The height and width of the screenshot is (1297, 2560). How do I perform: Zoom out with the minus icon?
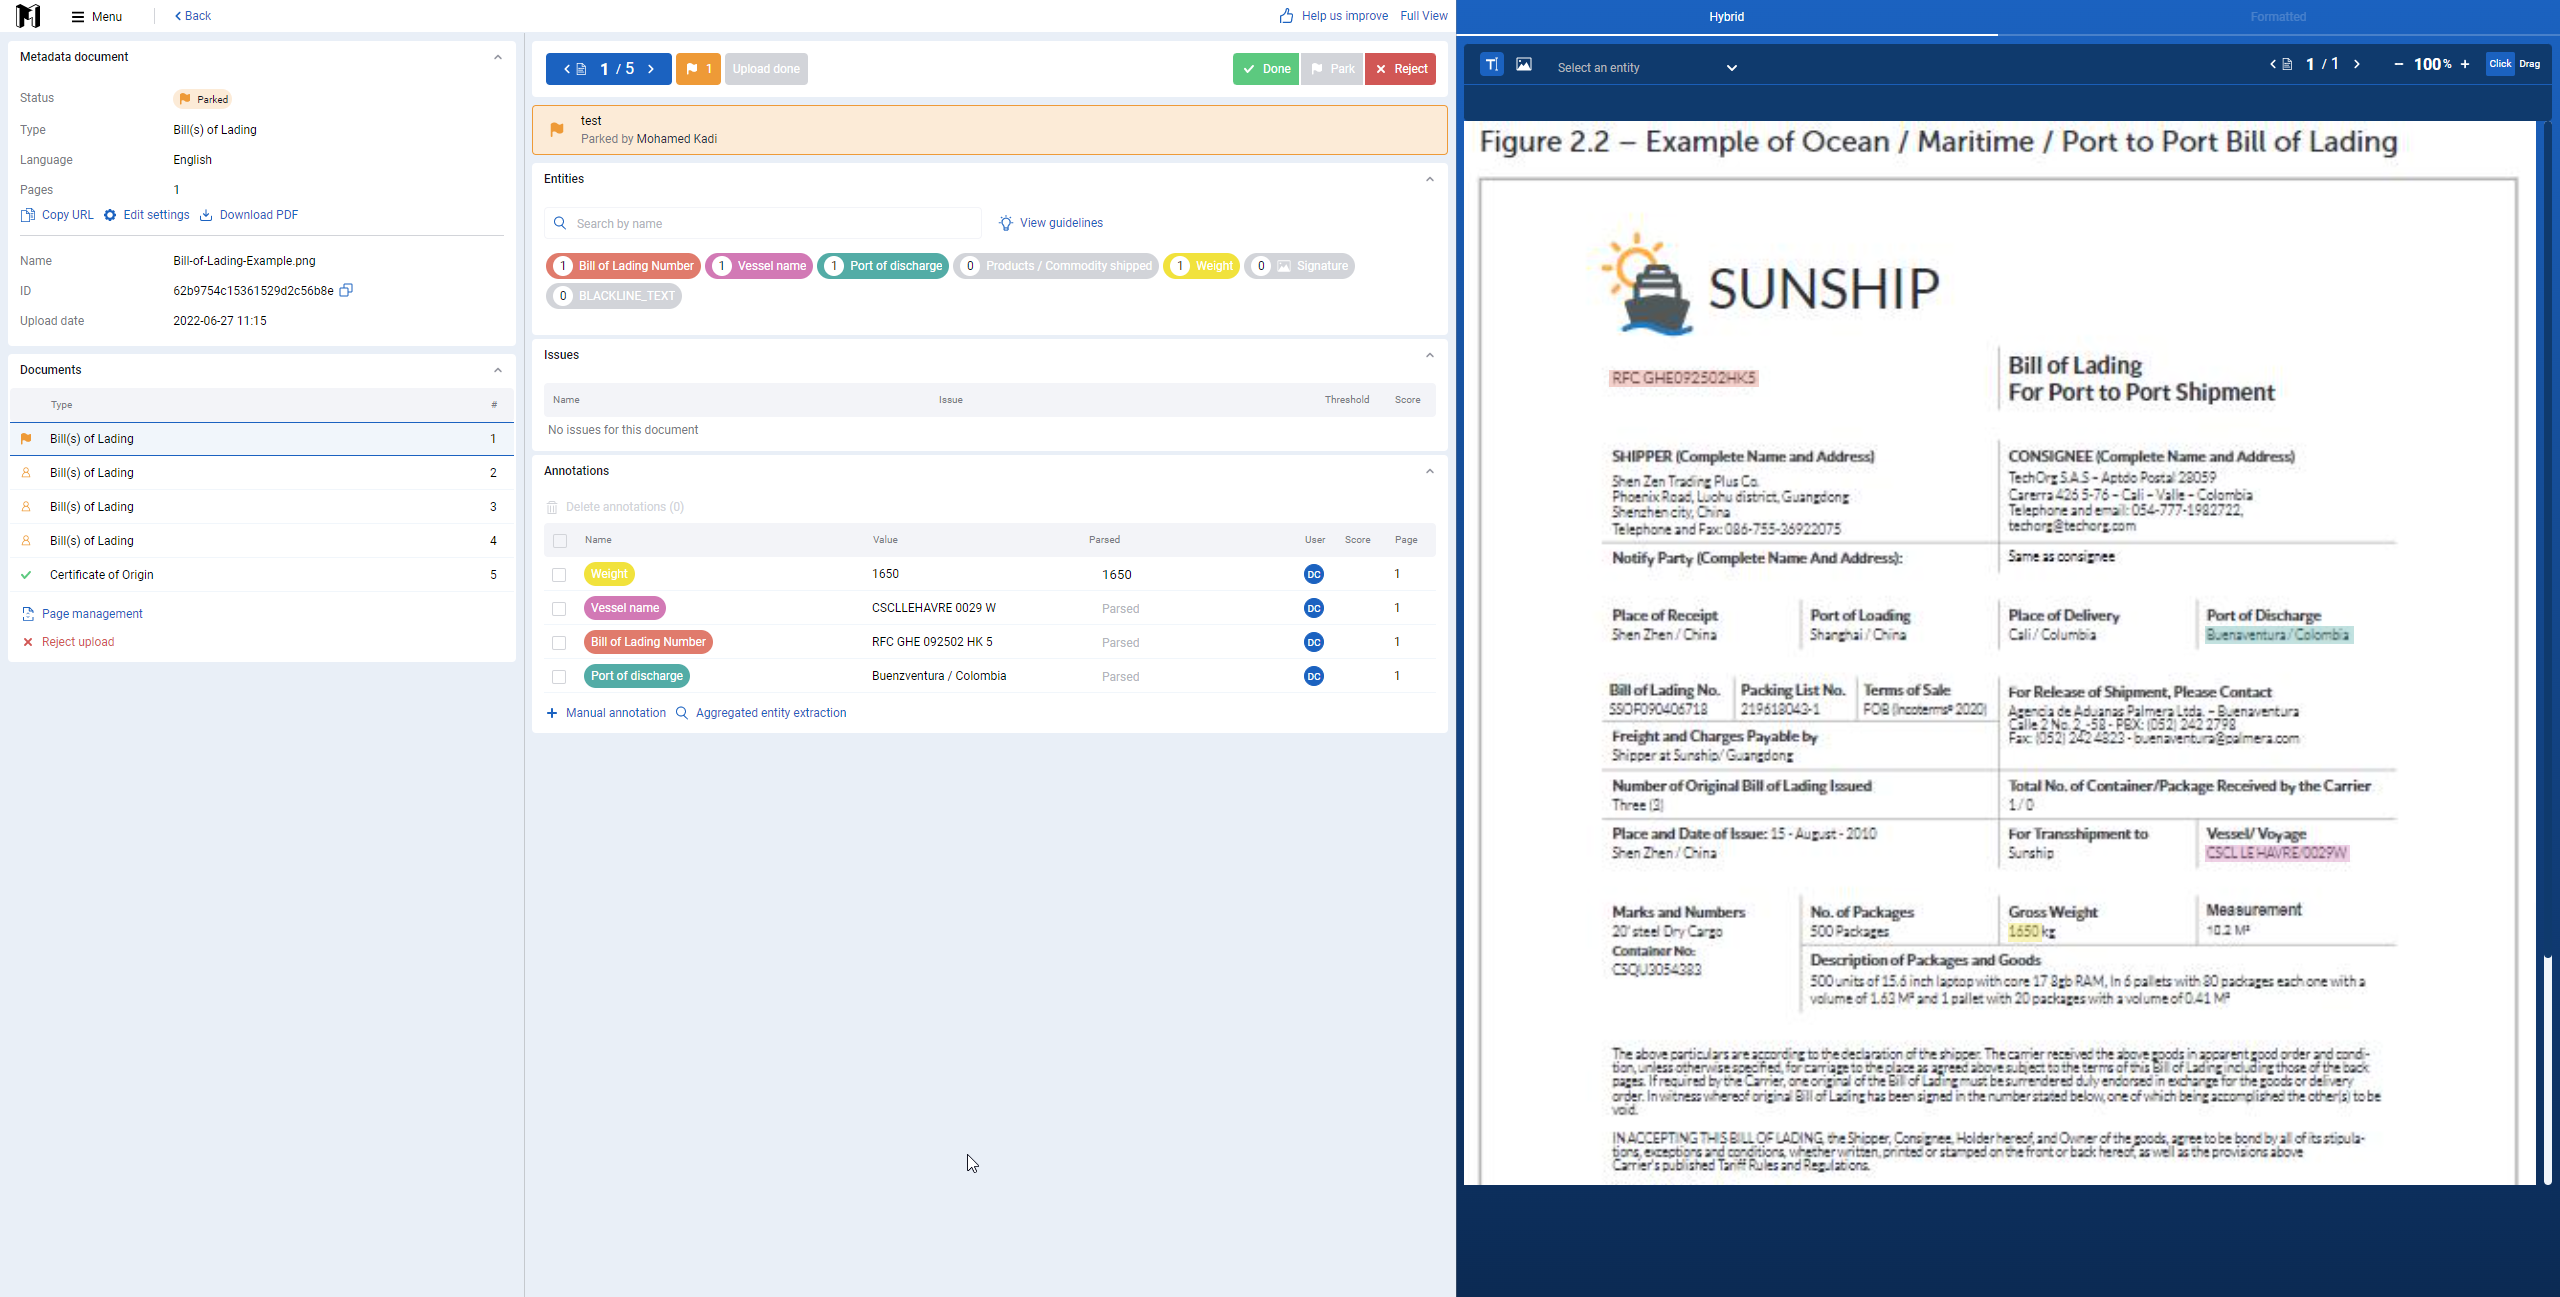pyautogui.click(x=2398, y=64)
